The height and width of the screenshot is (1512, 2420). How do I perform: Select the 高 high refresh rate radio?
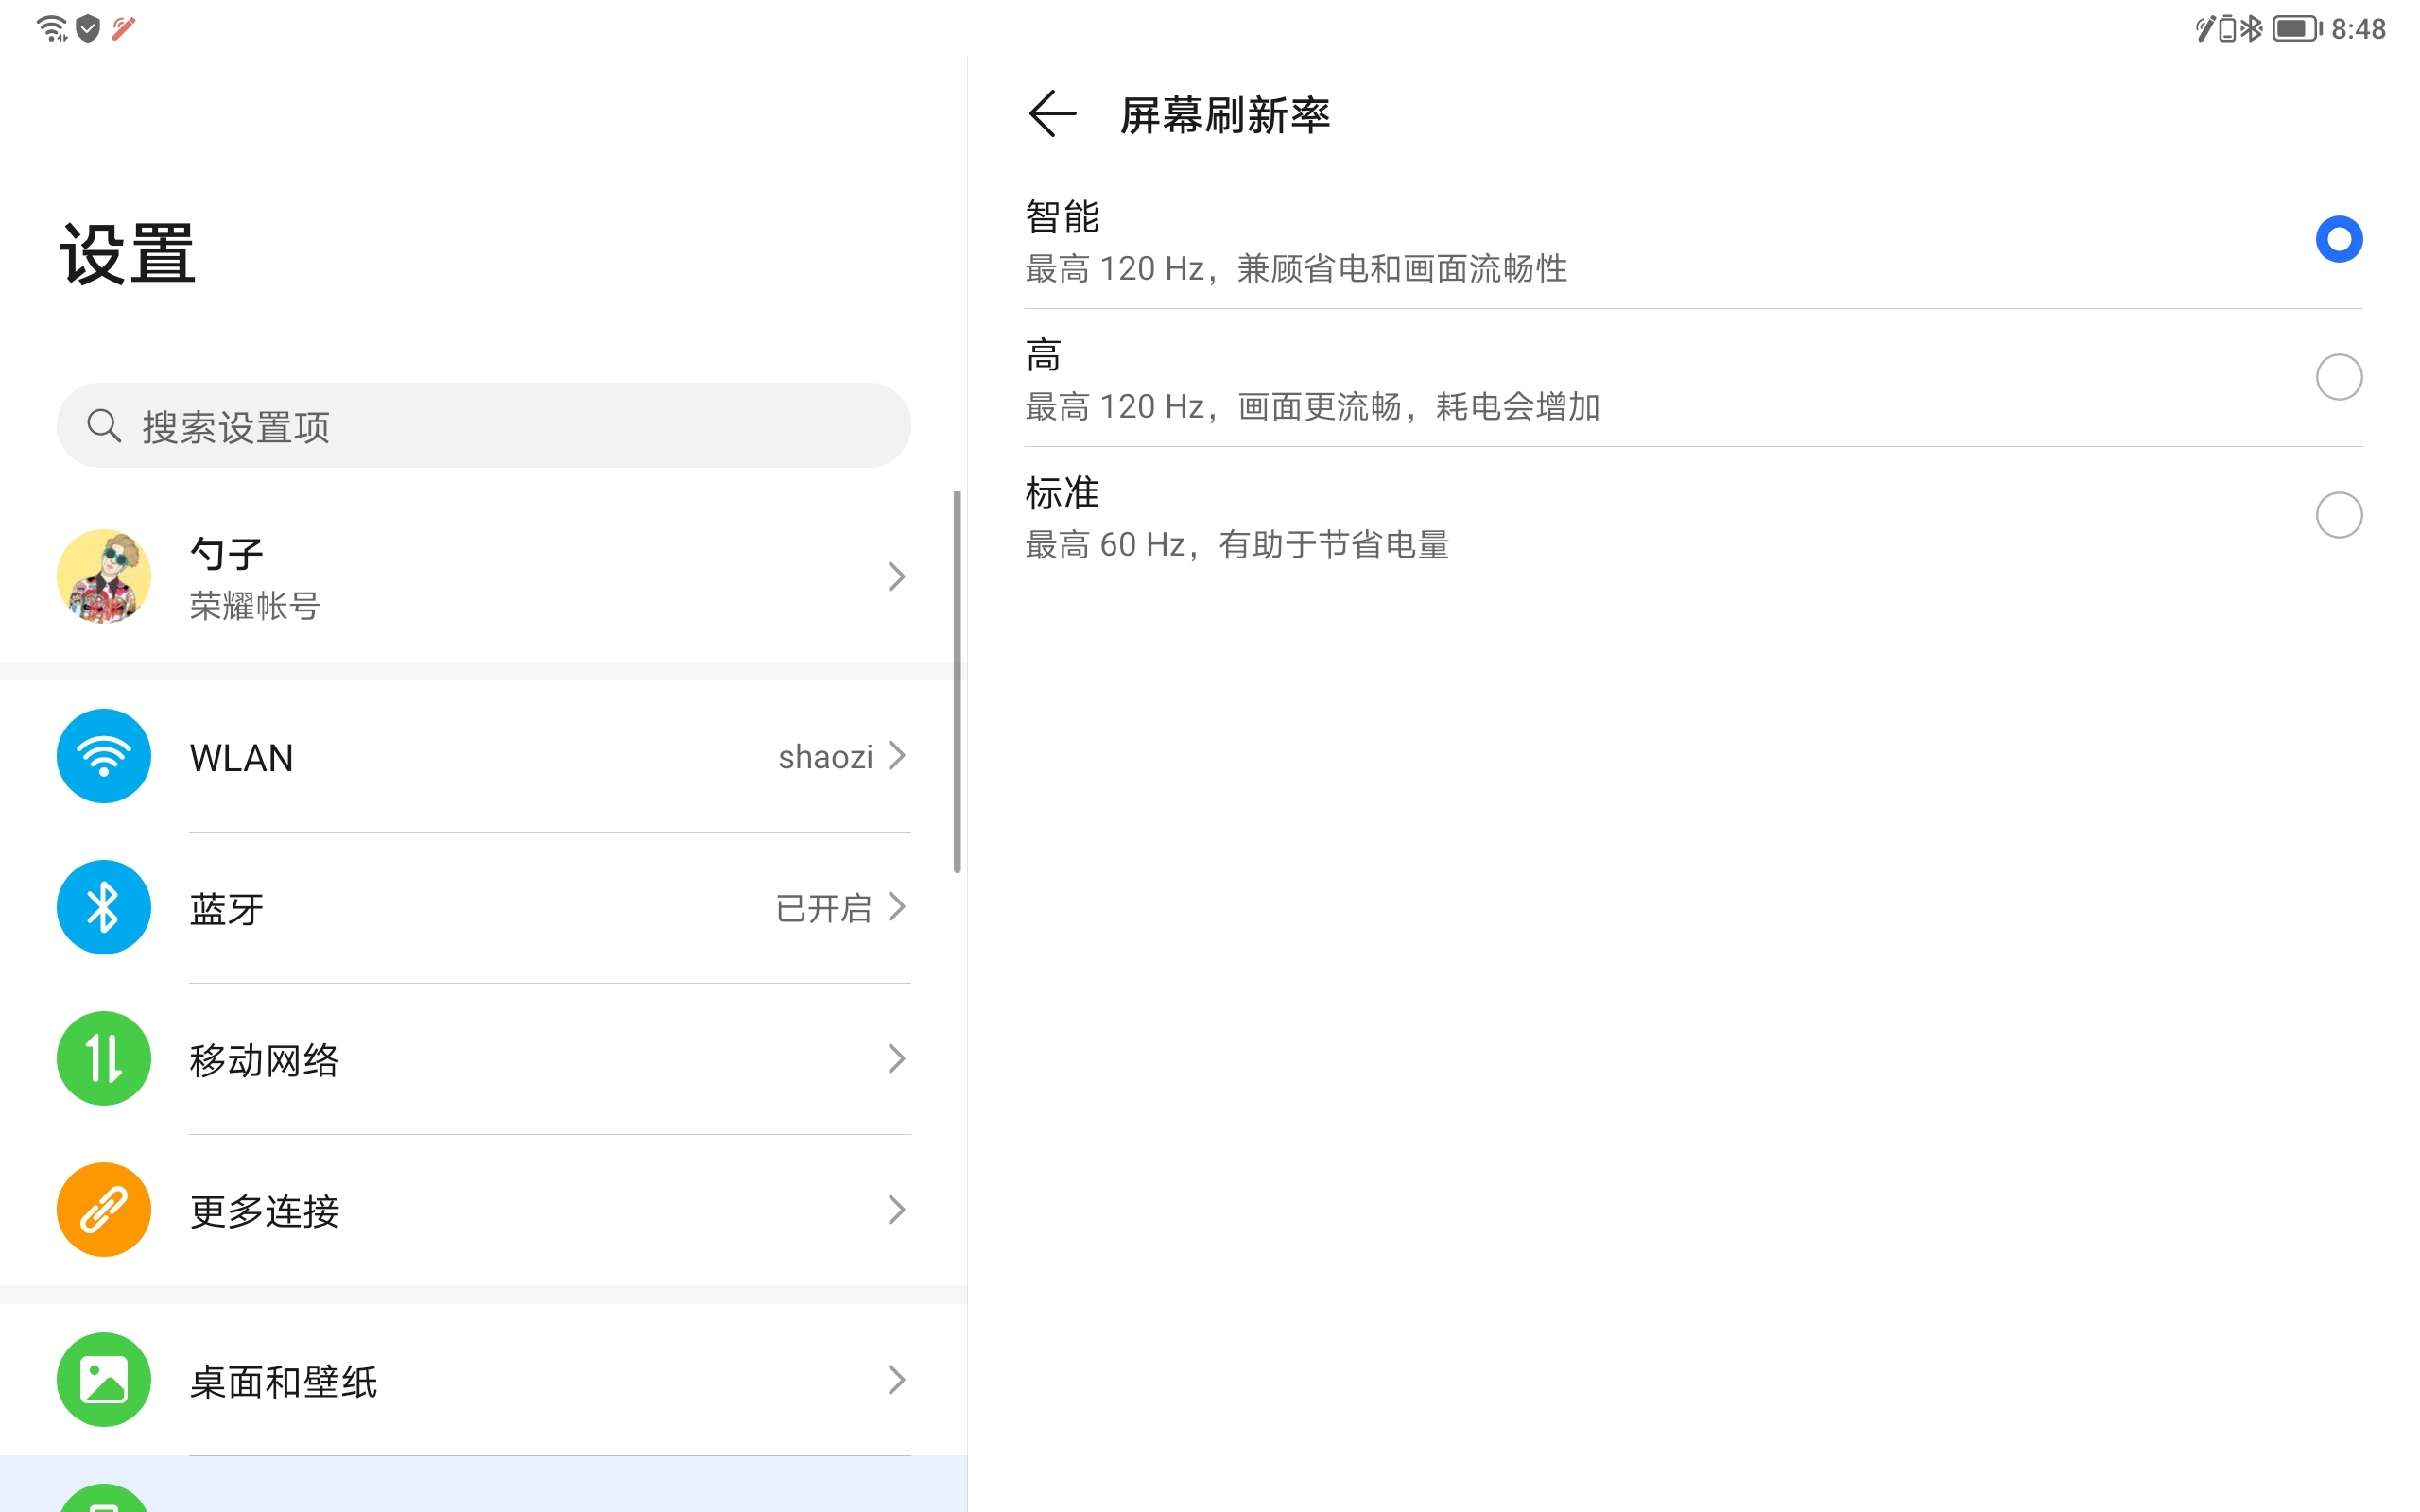(2338, 377)
